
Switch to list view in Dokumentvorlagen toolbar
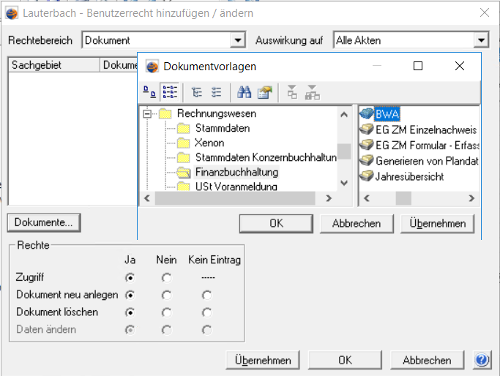(x=170, y=92)
